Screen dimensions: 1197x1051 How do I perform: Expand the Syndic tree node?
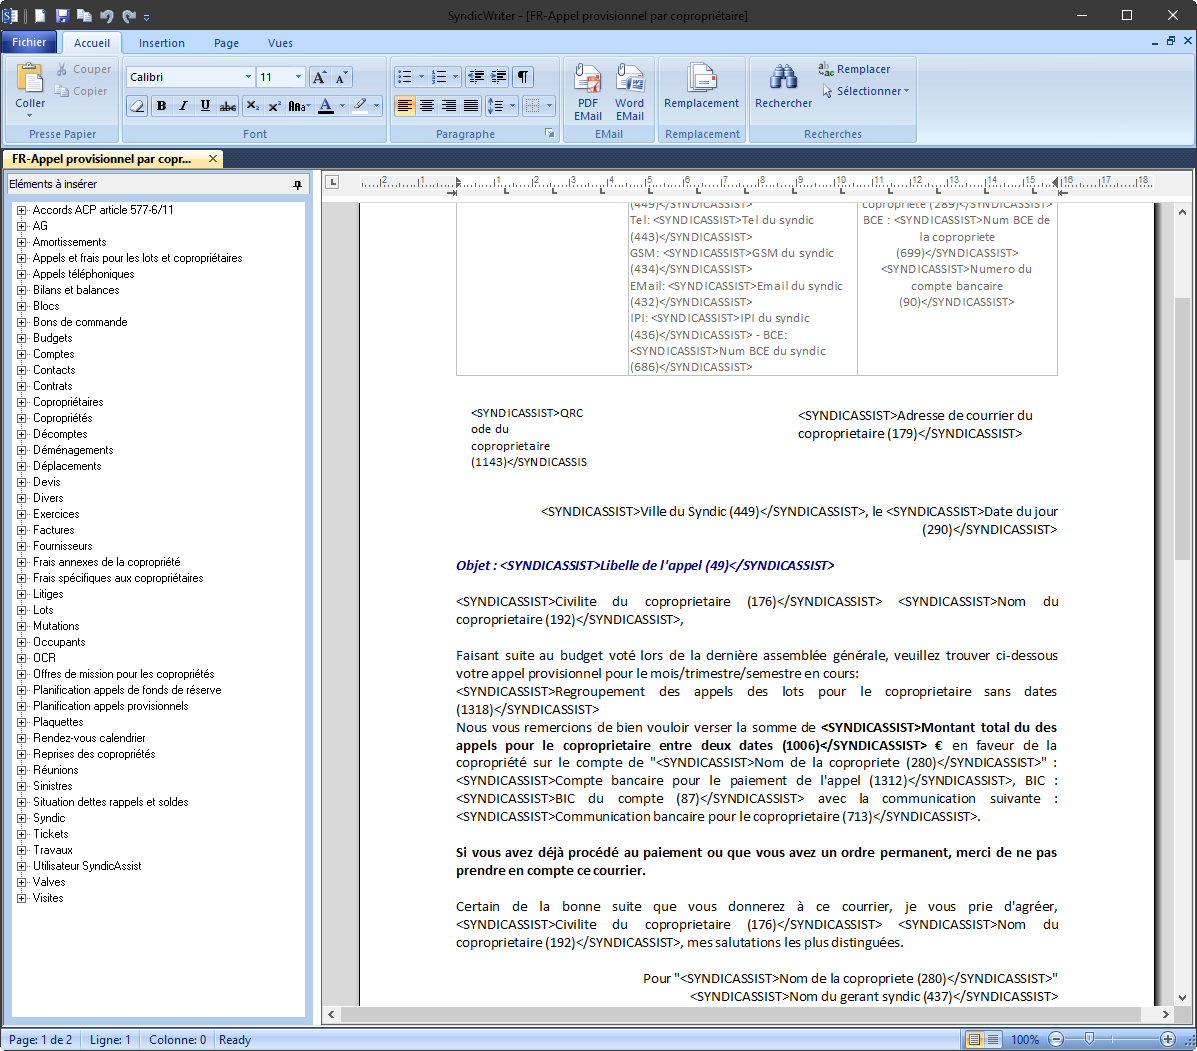point(21,818)
